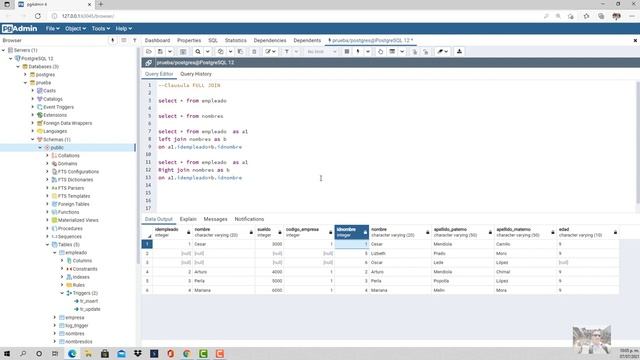
Task: Open the Explain results tab
Action: 188,219
